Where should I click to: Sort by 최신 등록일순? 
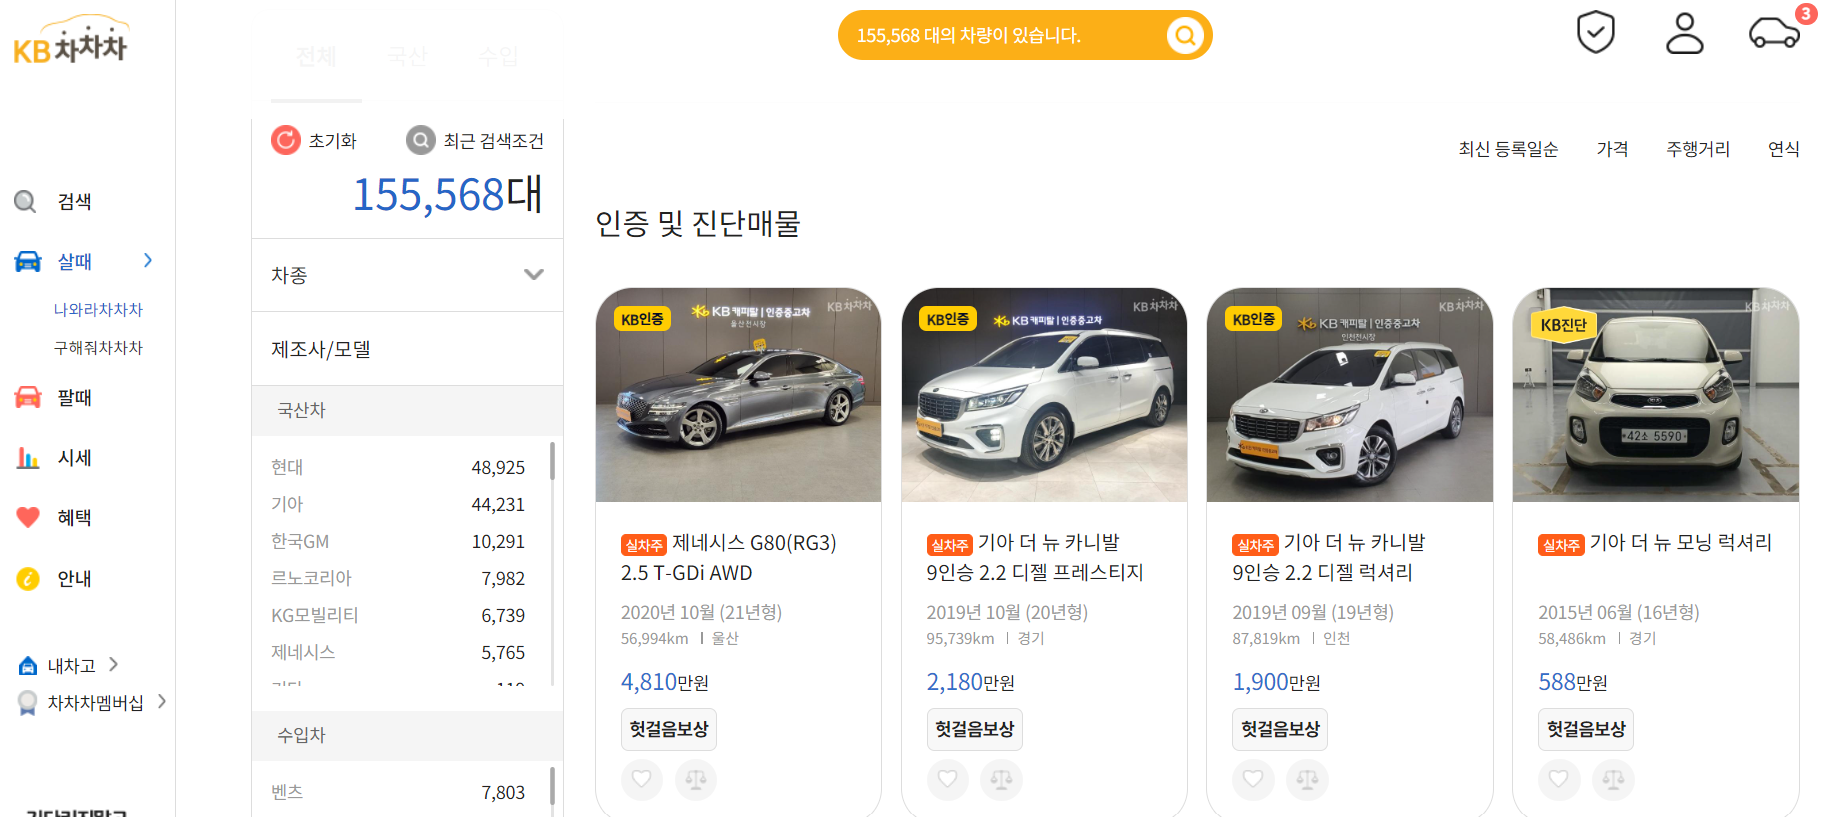1508,149
